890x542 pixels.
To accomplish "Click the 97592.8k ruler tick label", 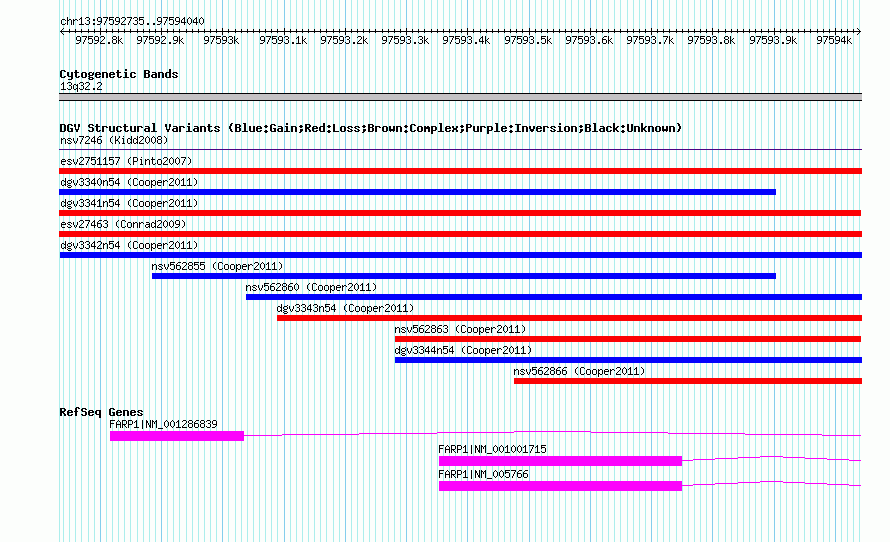I will [99, 40].
